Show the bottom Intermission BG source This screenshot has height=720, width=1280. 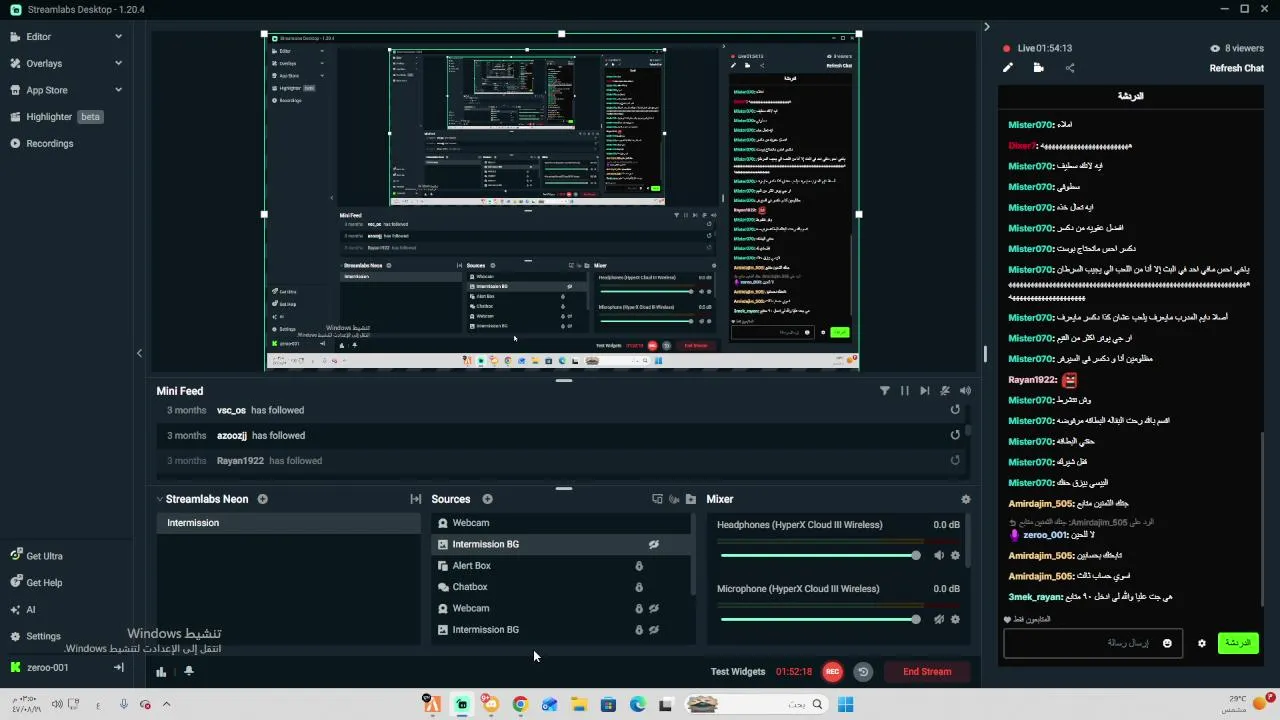point(654,630)
